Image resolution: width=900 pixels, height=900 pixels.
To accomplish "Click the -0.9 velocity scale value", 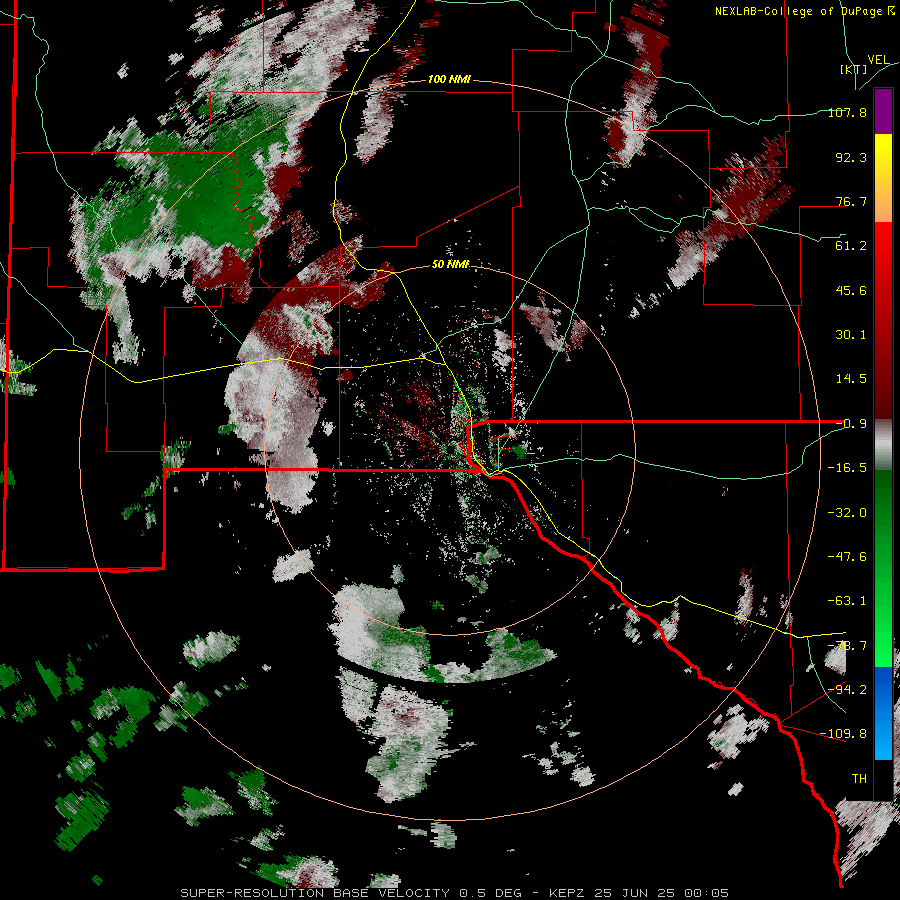I will 852,424.
